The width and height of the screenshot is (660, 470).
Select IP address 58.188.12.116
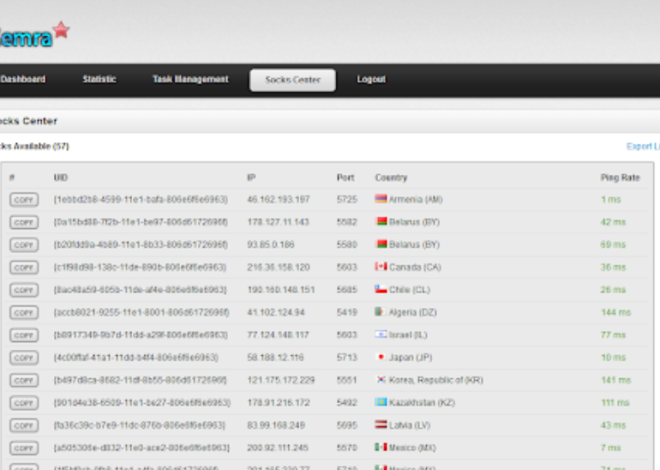coord(275,358)
